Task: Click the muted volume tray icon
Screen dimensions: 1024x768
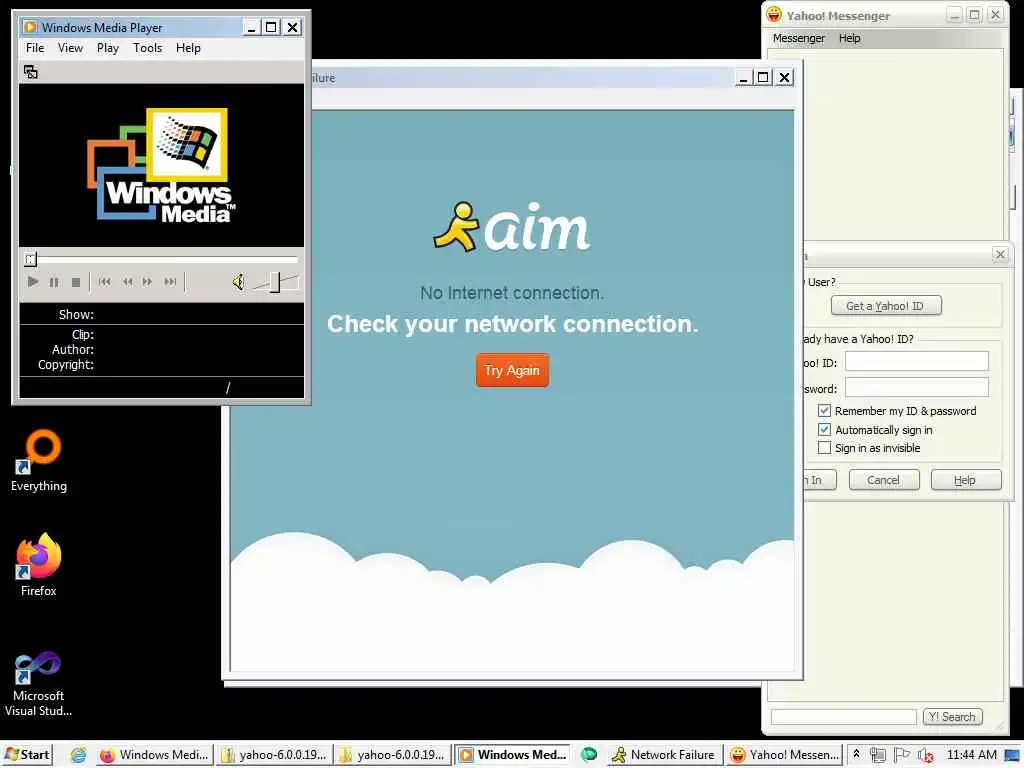Action: [x=925, y=756]
